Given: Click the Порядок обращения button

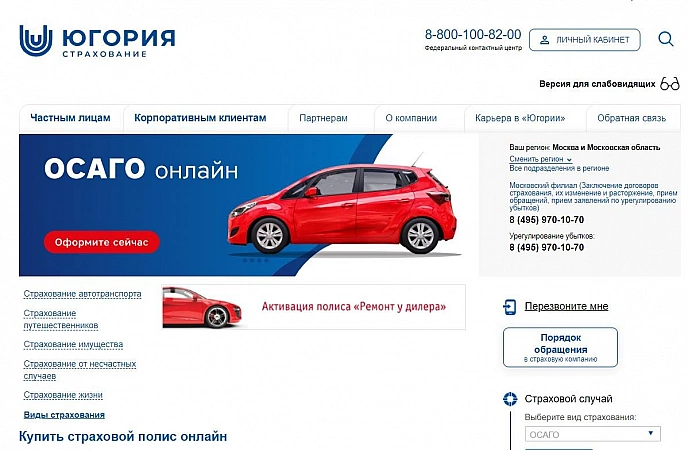Looking at the screenshot, I should coord(560,347).
